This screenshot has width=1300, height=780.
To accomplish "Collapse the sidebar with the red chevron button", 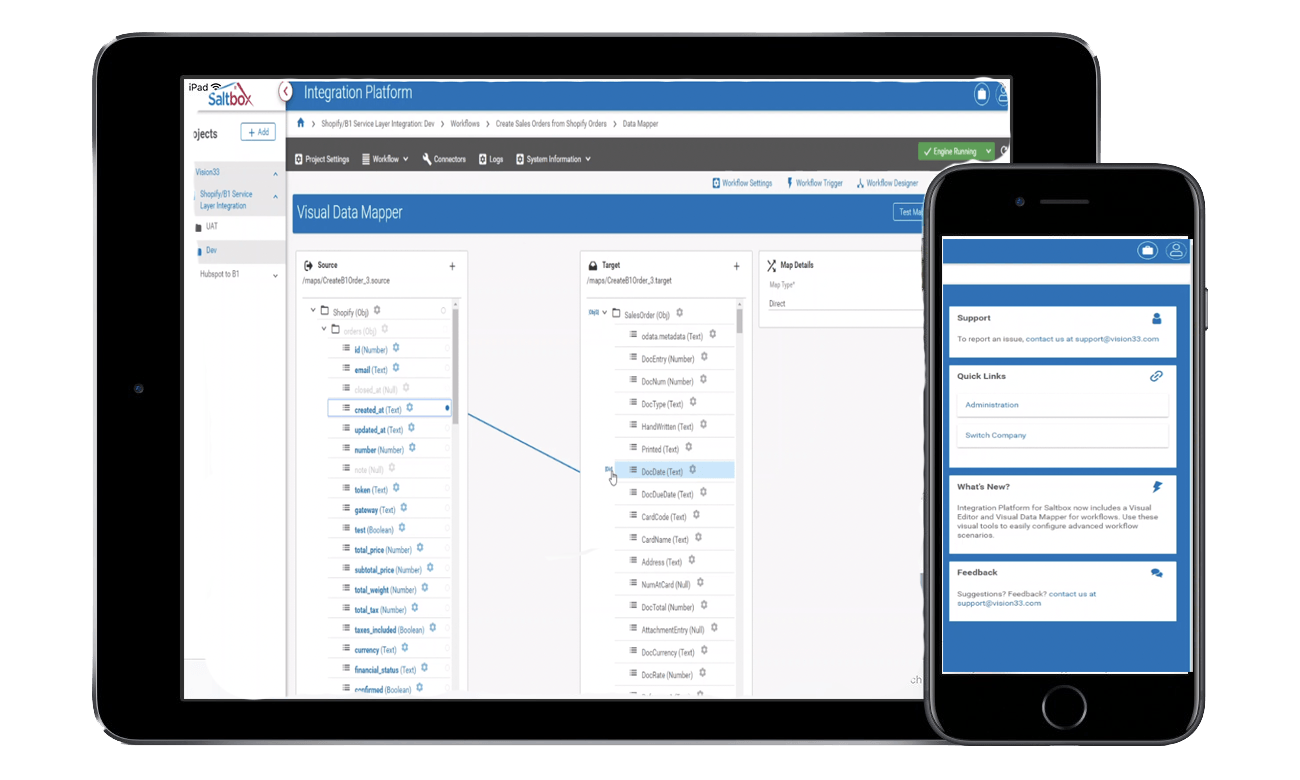I will pyautogui.click(x=286, y=91).
